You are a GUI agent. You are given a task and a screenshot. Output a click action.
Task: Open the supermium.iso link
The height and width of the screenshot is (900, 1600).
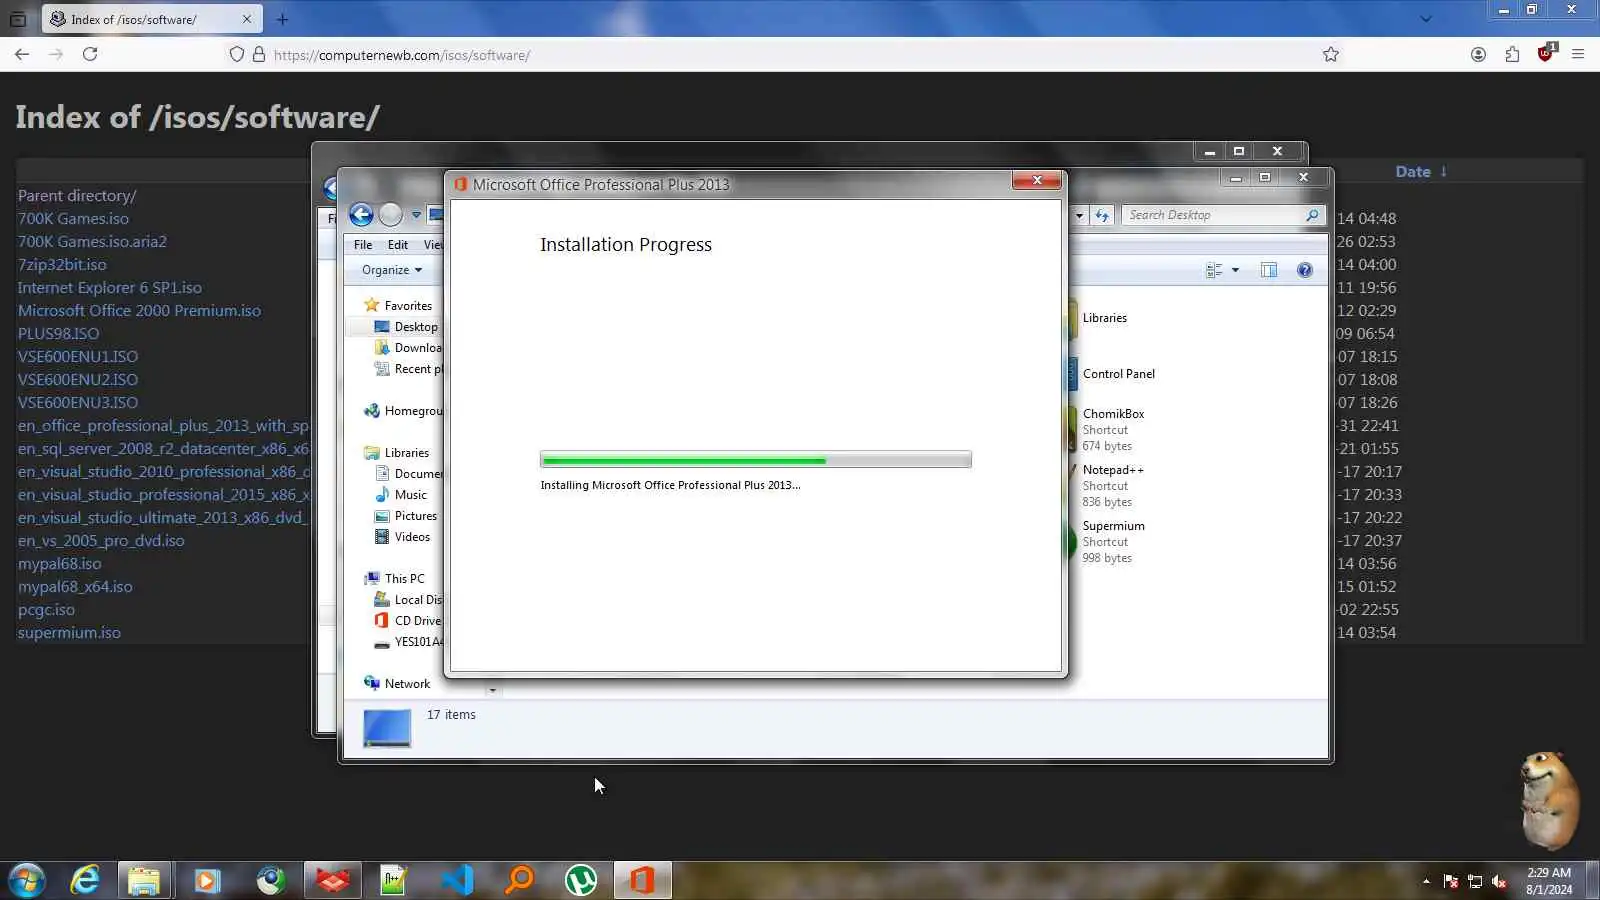[x=69, y=633]
